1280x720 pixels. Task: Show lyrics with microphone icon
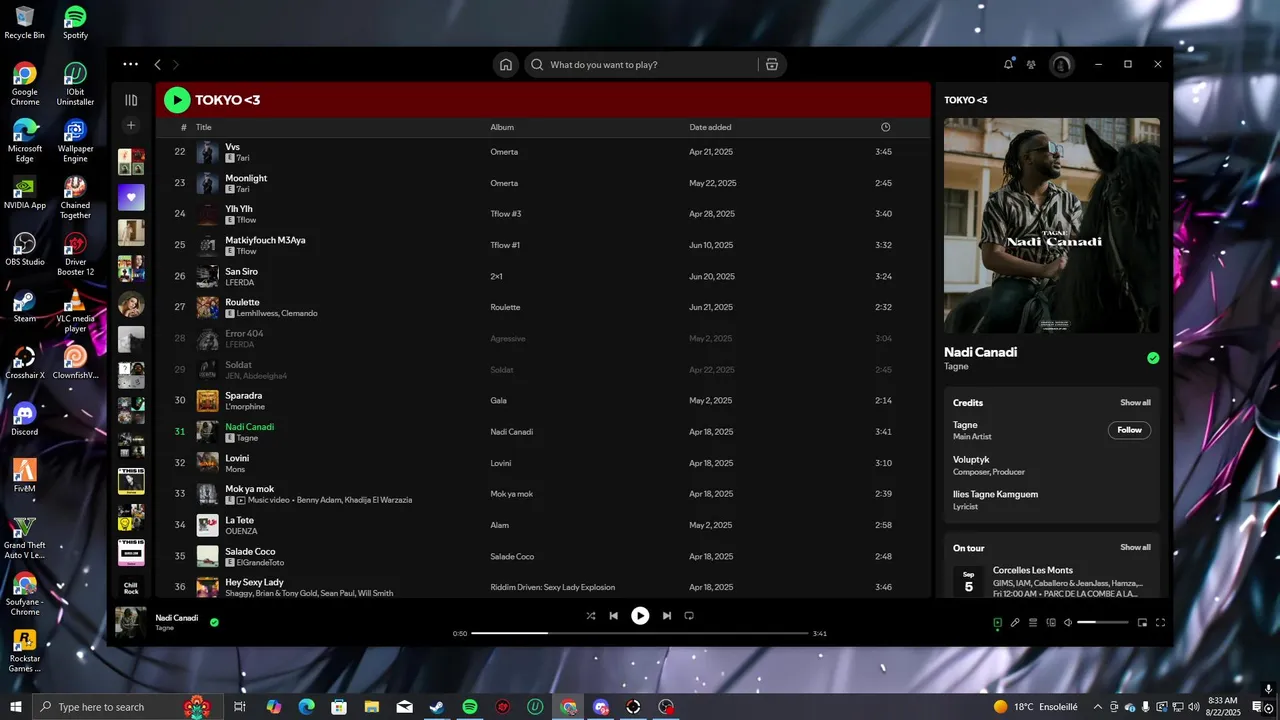(1015, 623)
